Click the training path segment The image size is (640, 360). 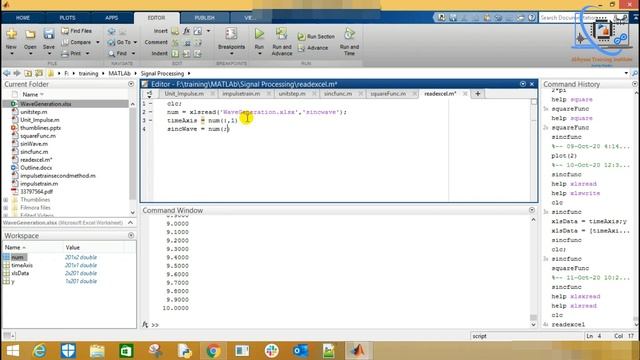pyautogui.click(x=88, y=73)
